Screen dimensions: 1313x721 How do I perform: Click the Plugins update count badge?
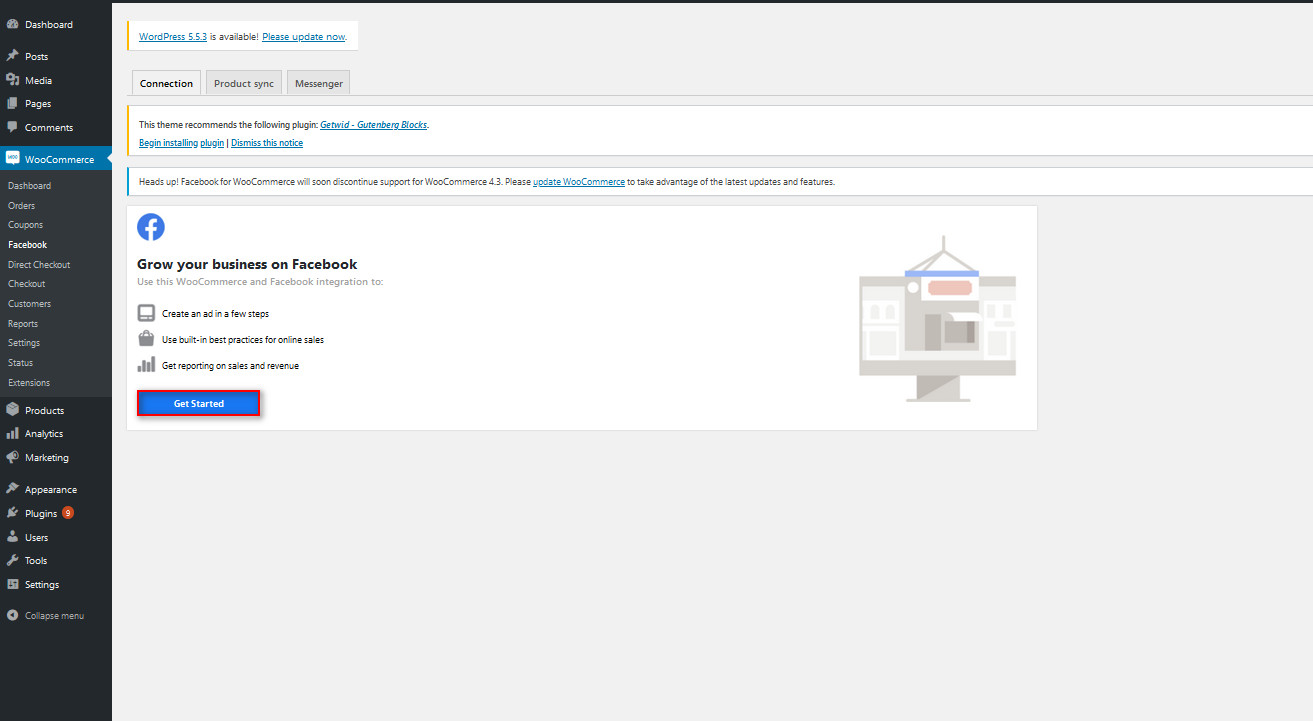[x=68, y=513]
